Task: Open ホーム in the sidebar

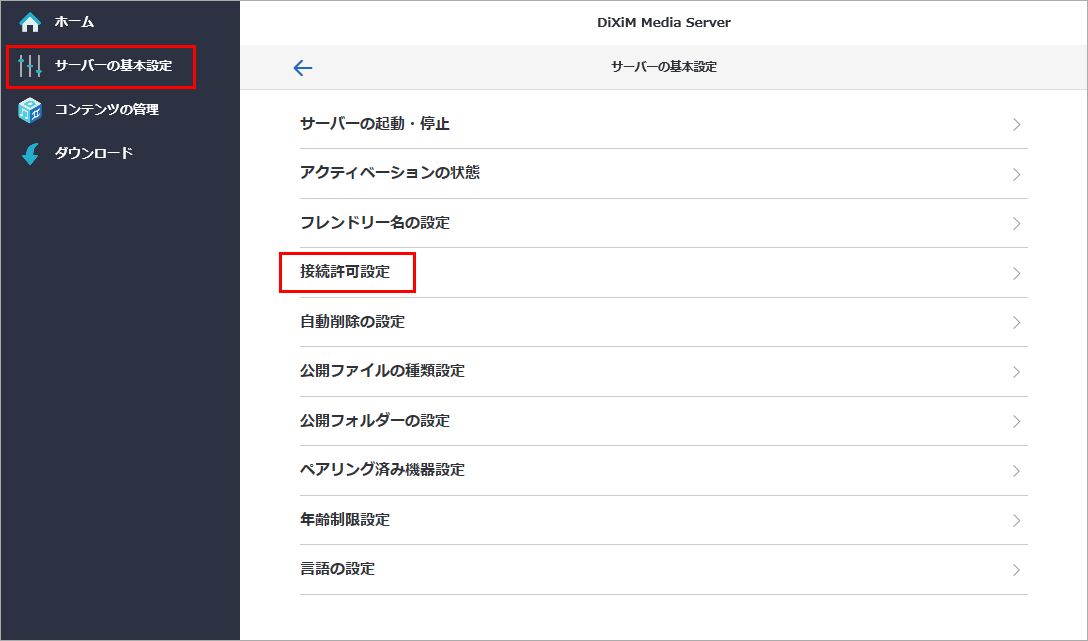Action: [x=74, y=22]
